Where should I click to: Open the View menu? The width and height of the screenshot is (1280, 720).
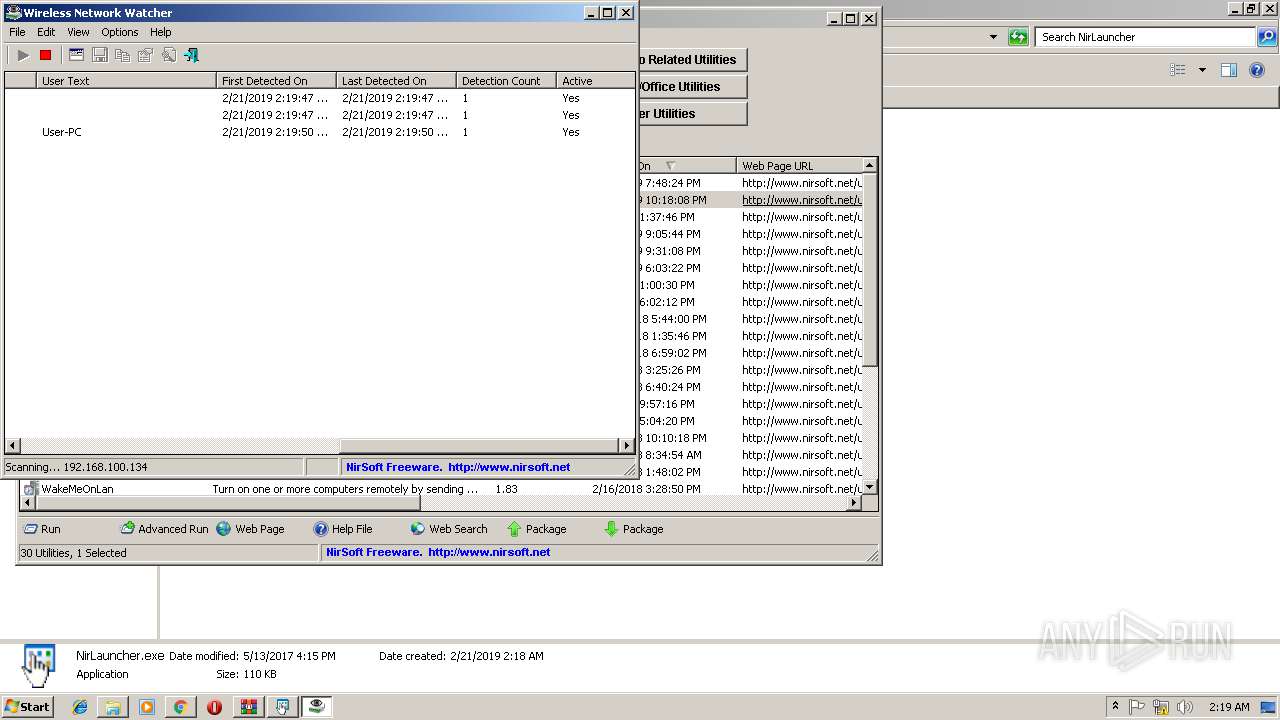coord(78,32)
